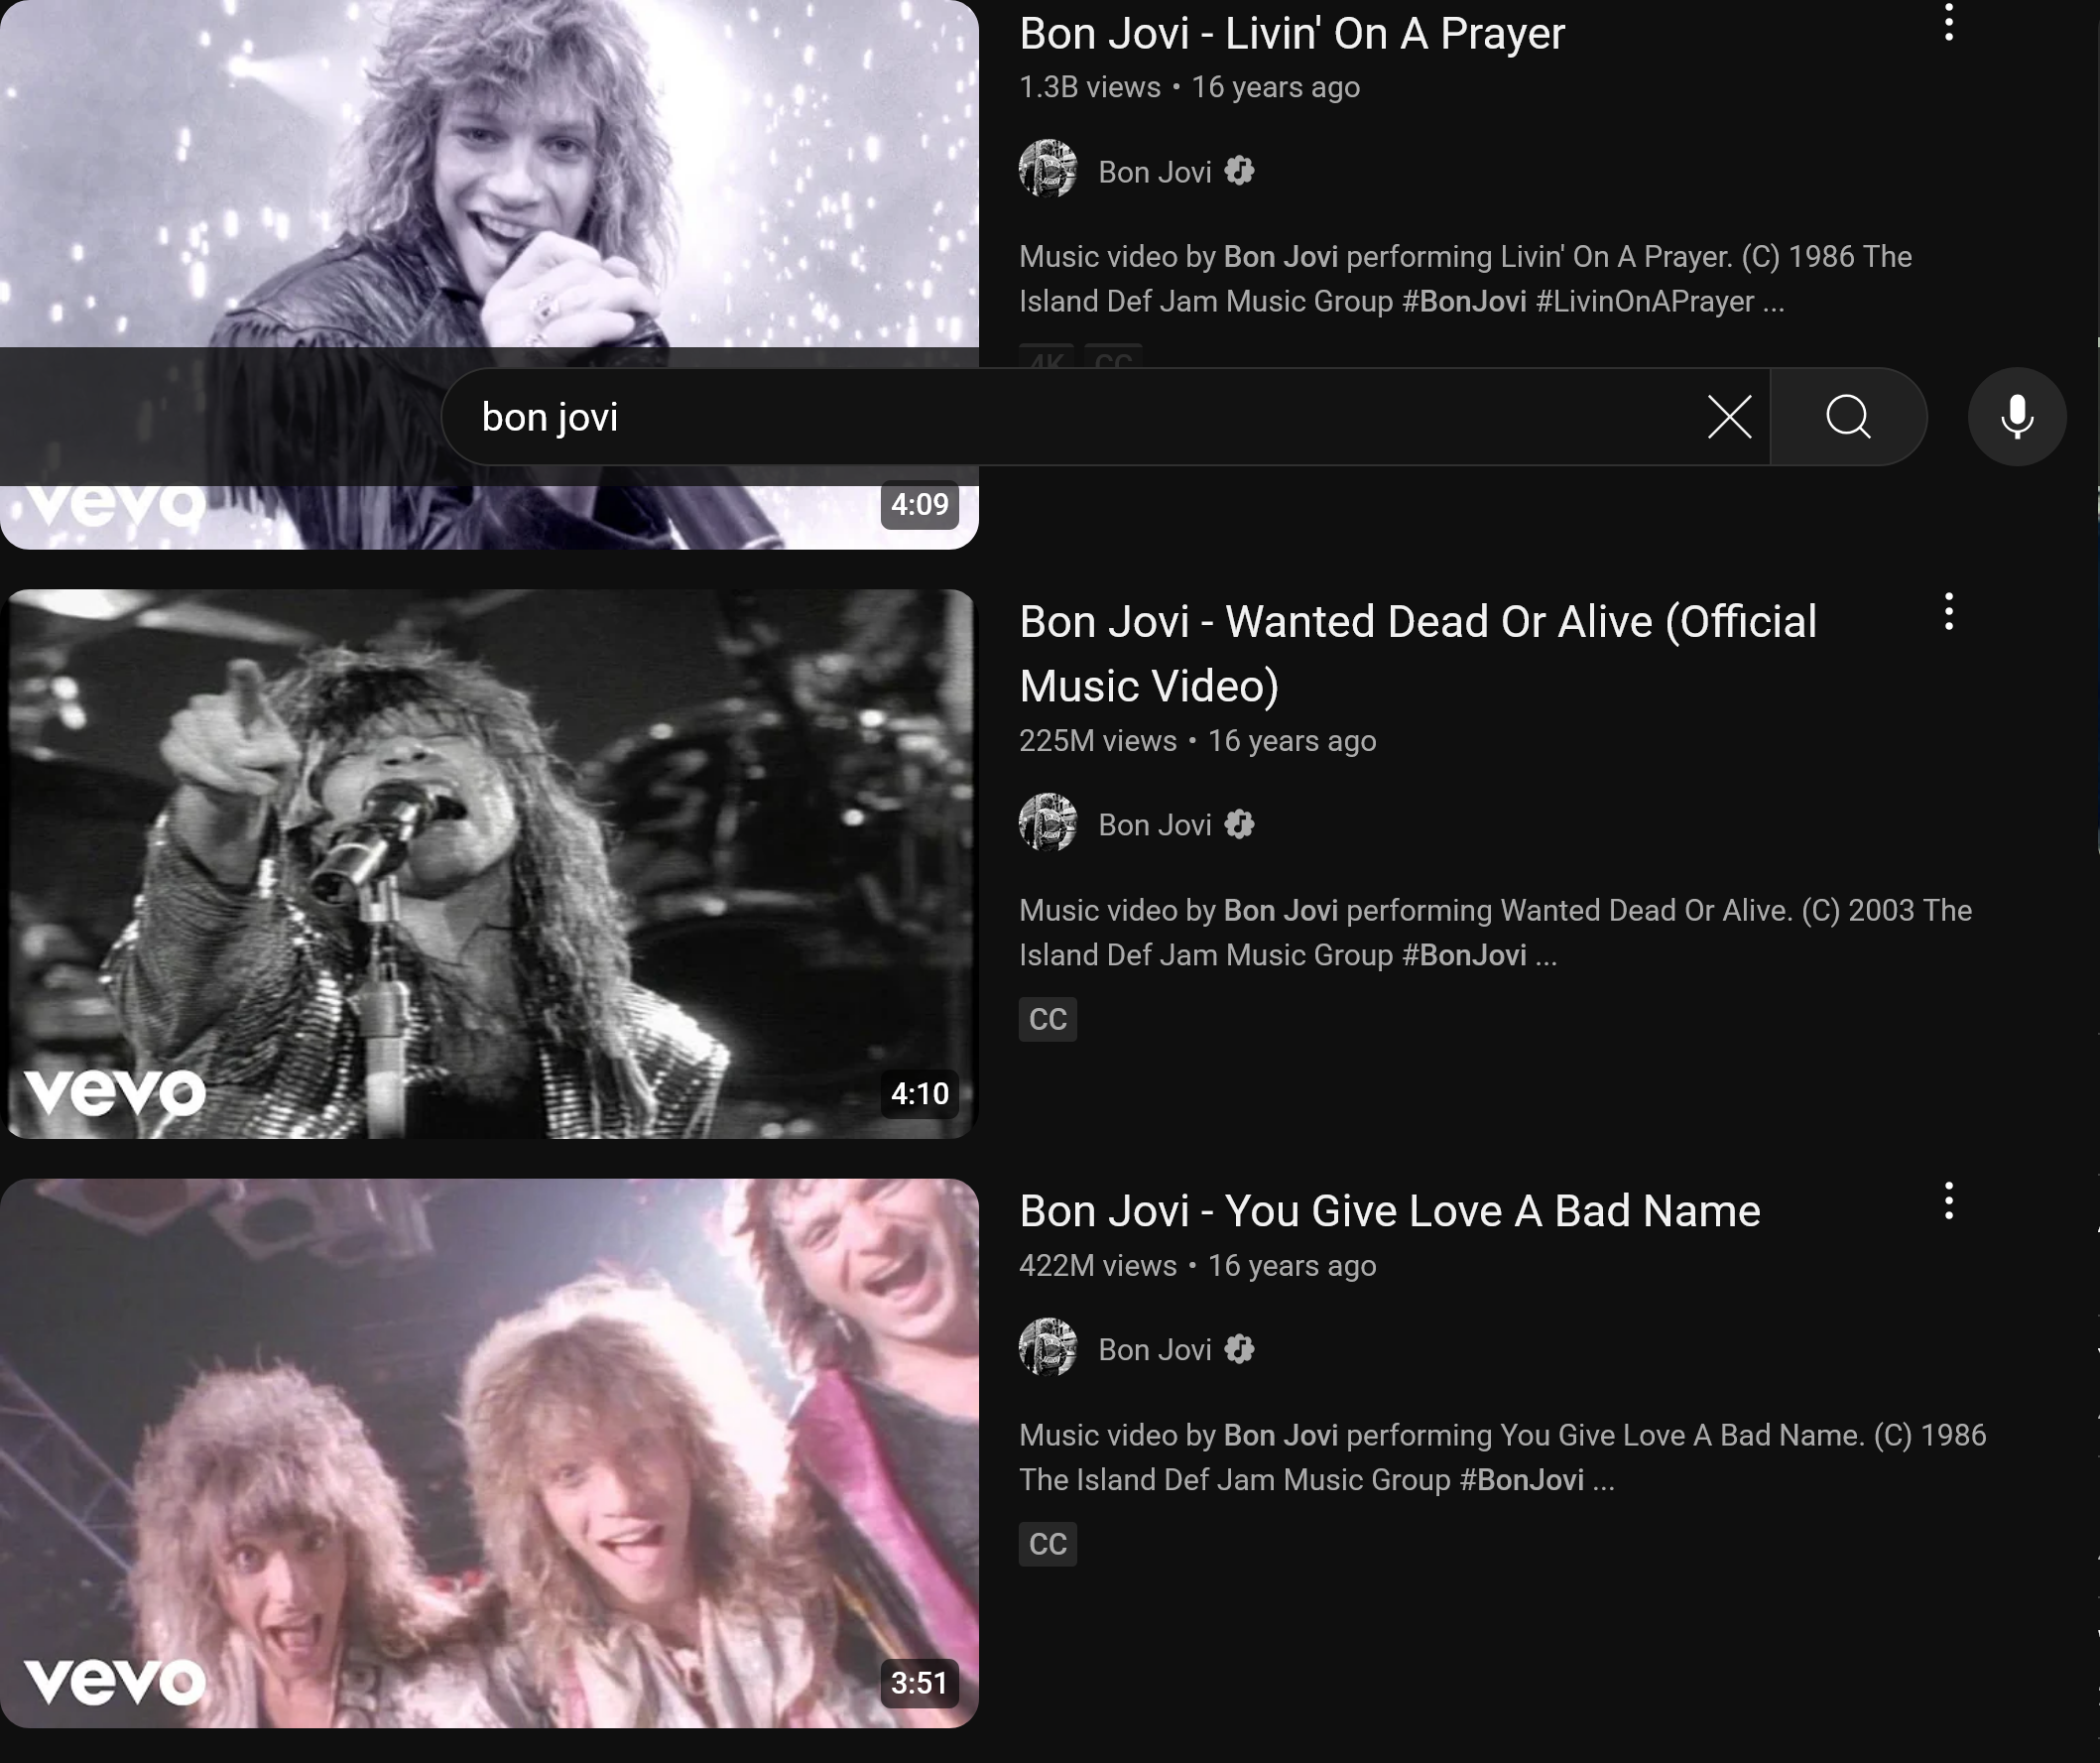Image resolution: width=2100 pixels, height=1763 pixels.
Task: Open the three-dot menu for You Give Love A Bad Name
Action: pos(1948,1200)
